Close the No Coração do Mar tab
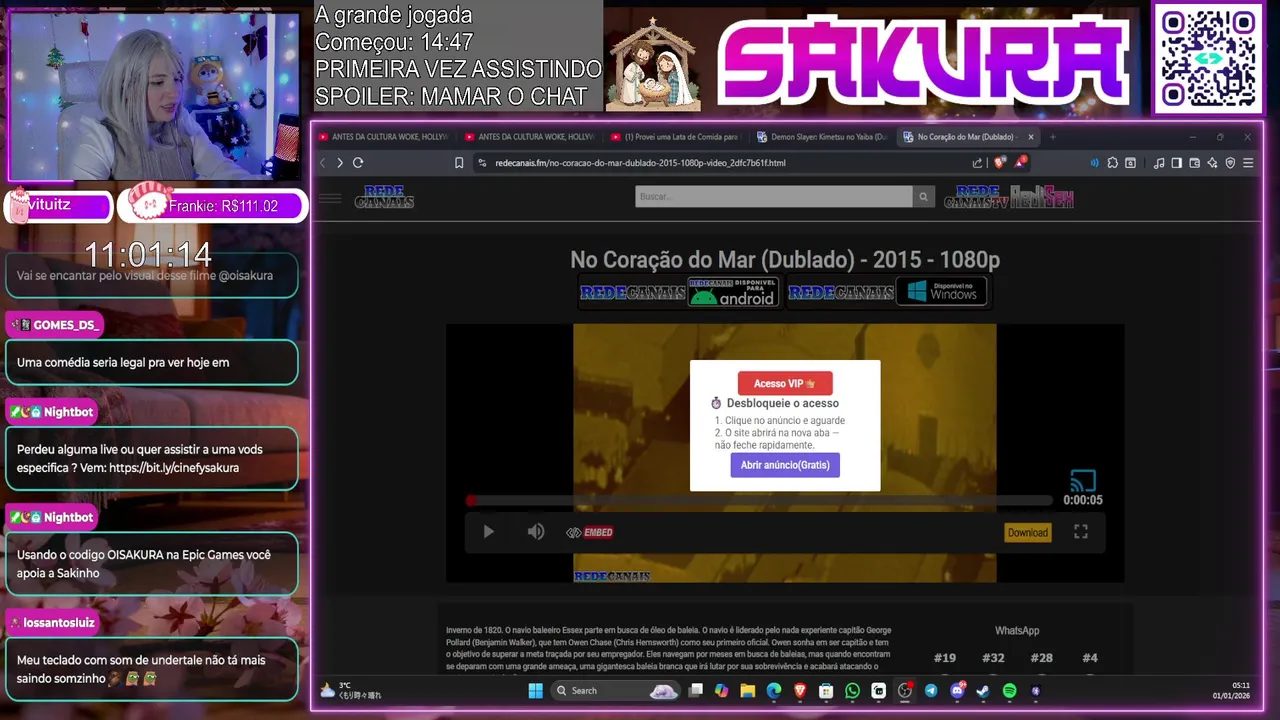 [x=1031, y=137]
